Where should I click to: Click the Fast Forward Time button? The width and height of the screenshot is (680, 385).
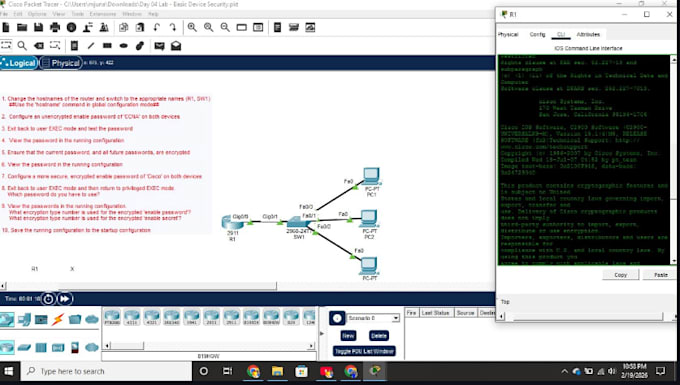(65, 299)
